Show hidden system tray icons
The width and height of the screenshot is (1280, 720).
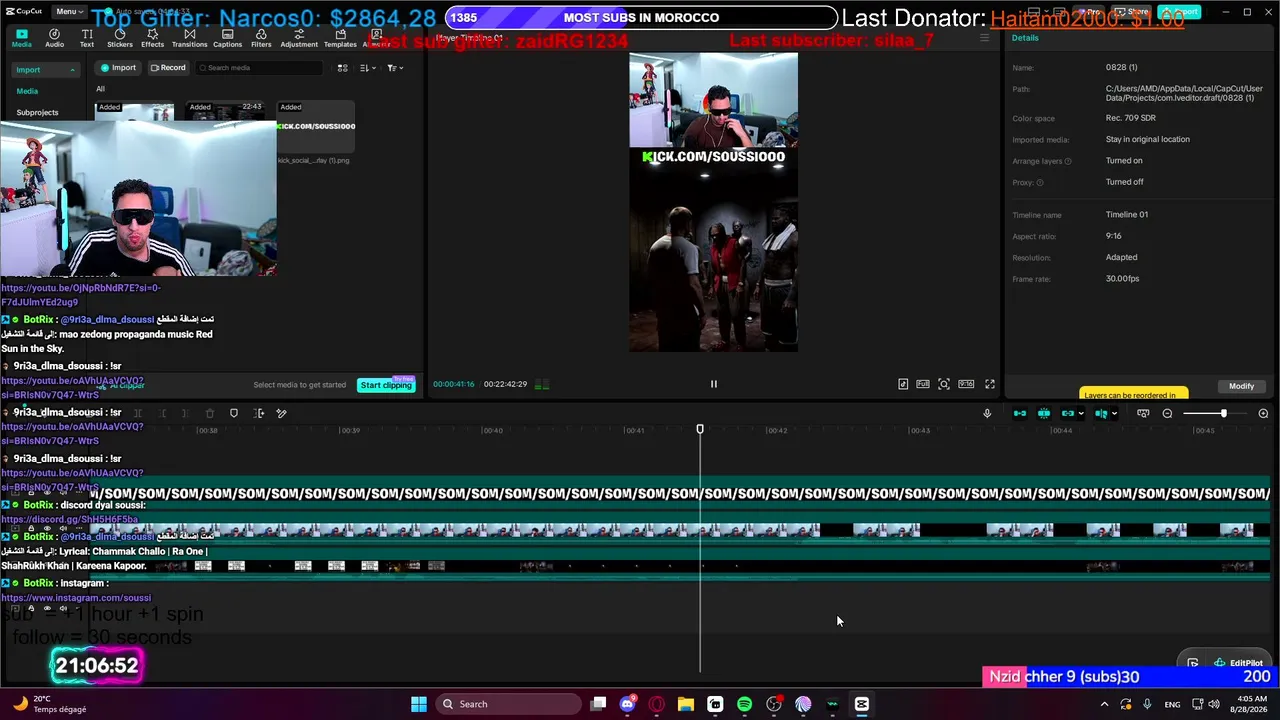tap(1104, 704)
